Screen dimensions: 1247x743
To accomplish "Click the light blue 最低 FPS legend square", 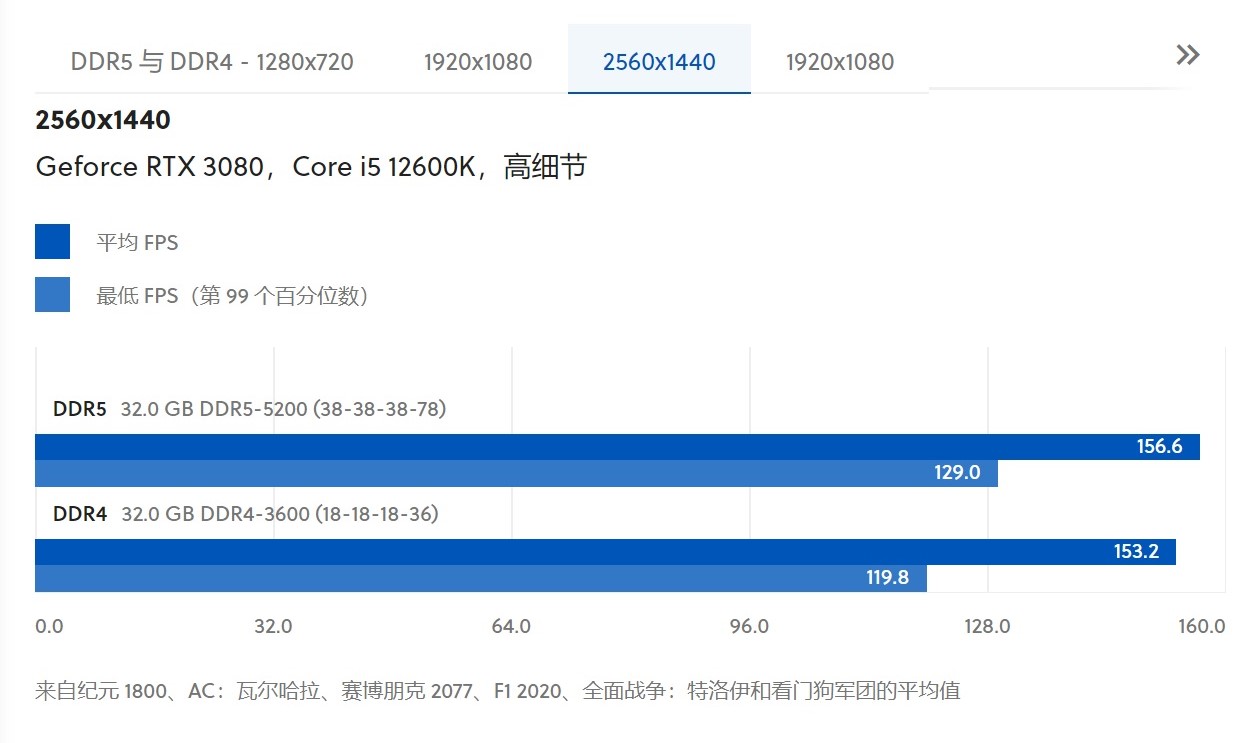I will coord(52,295).
